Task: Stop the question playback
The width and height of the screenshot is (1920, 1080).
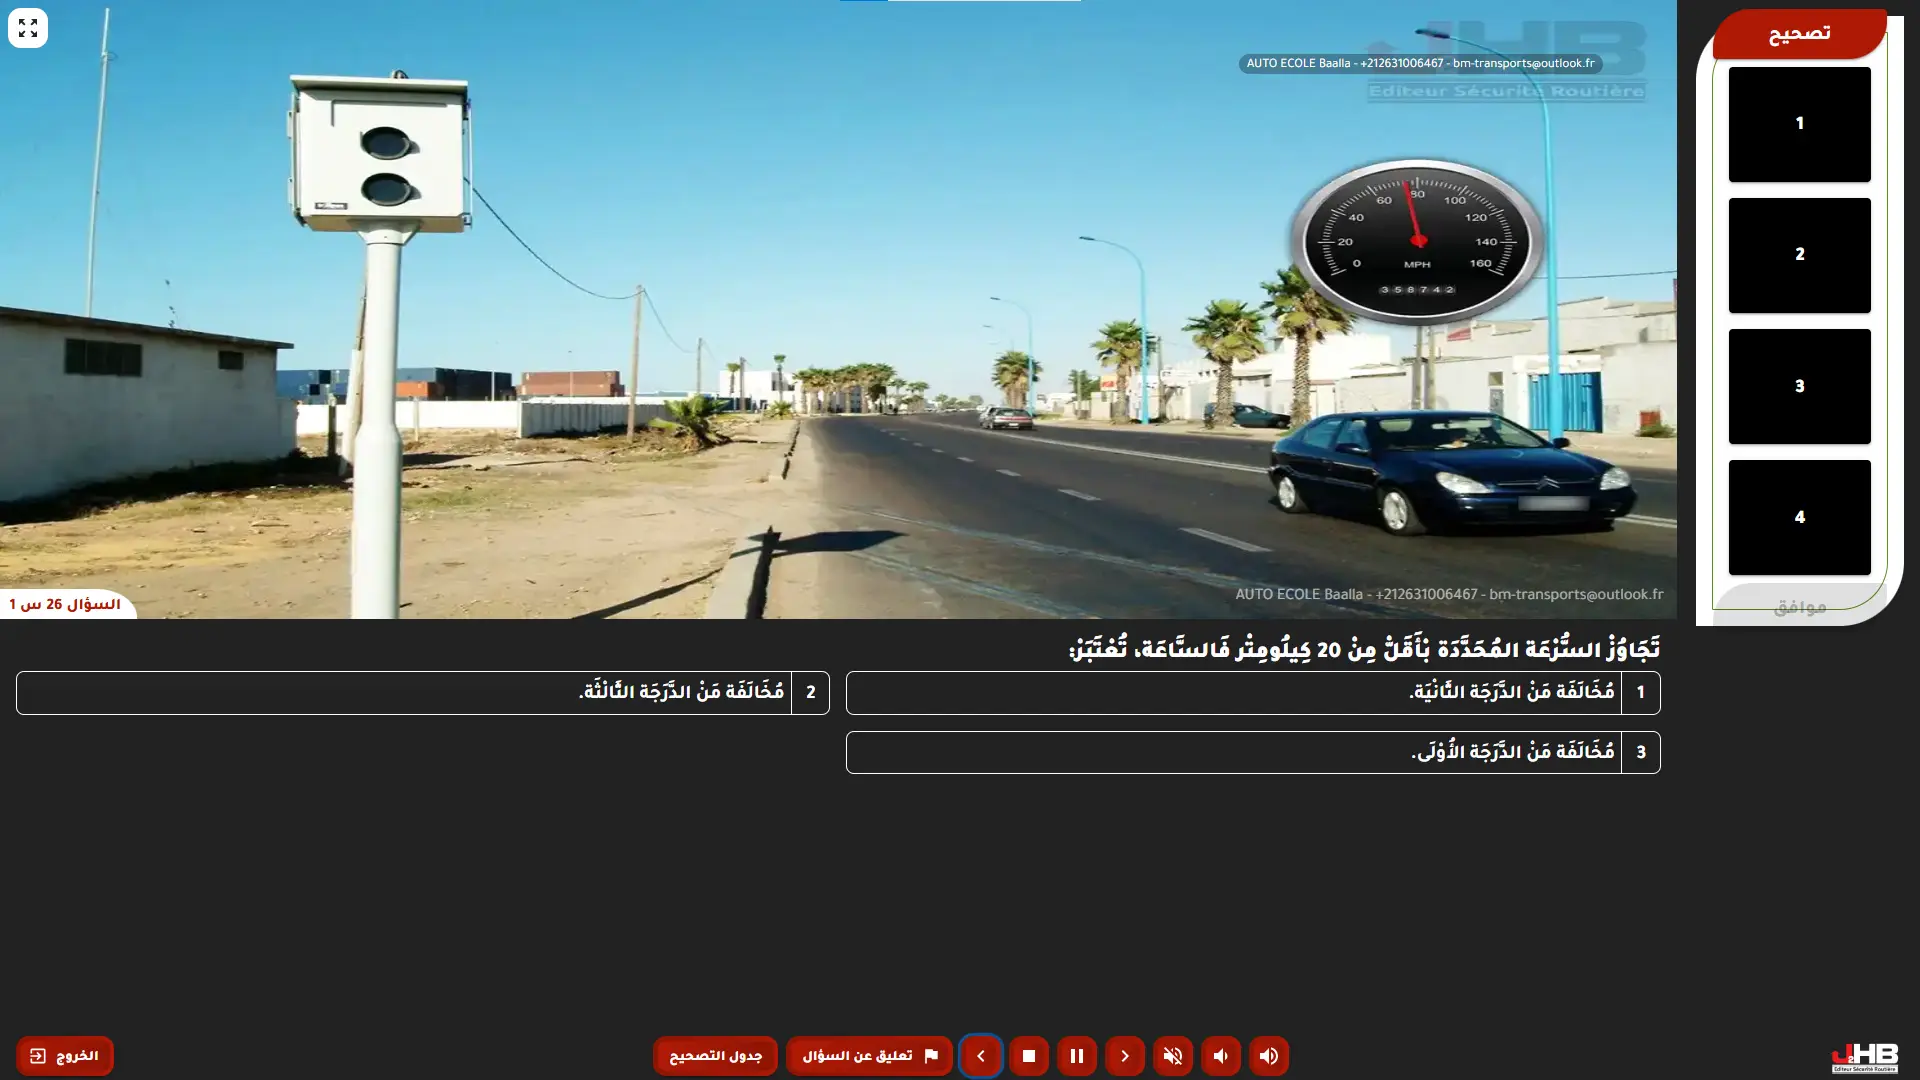Action: coord(1028,1056)
